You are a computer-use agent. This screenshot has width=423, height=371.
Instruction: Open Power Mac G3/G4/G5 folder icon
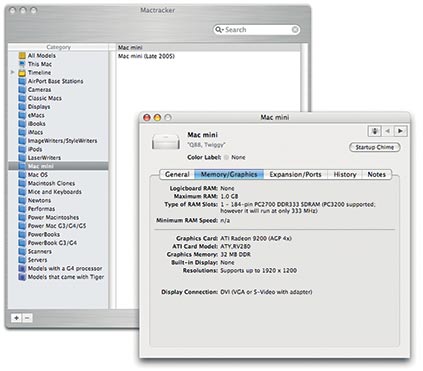pyautogui.click(x=22, y=226)
